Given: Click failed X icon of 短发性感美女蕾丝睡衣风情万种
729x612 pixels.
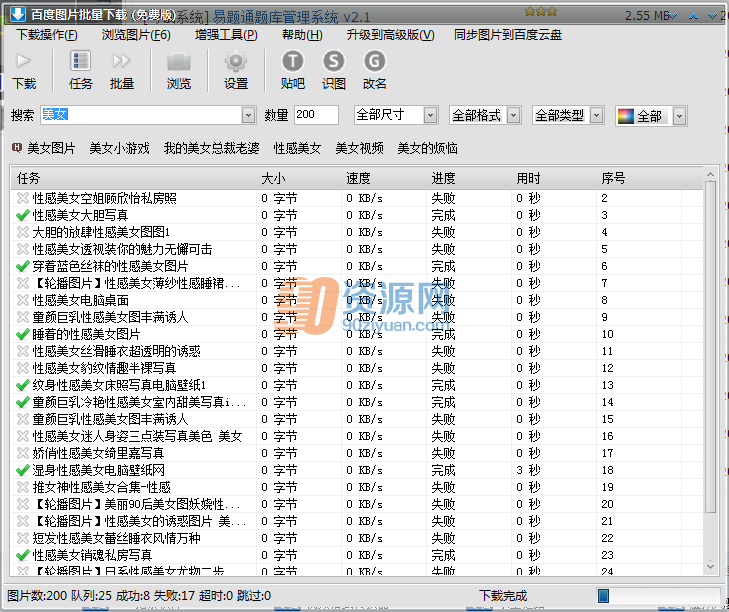Looking at the screenshot, I should pos(22,539).
